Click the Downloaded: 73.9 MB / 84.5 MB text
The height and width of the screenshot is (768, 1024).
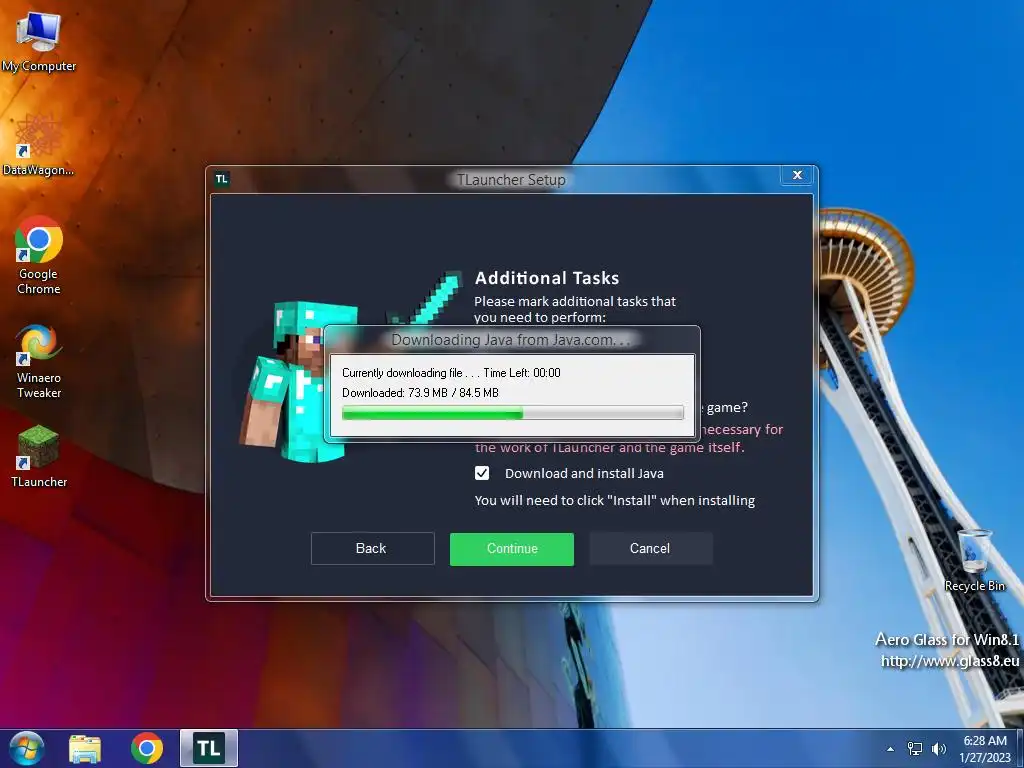(420, 393)
